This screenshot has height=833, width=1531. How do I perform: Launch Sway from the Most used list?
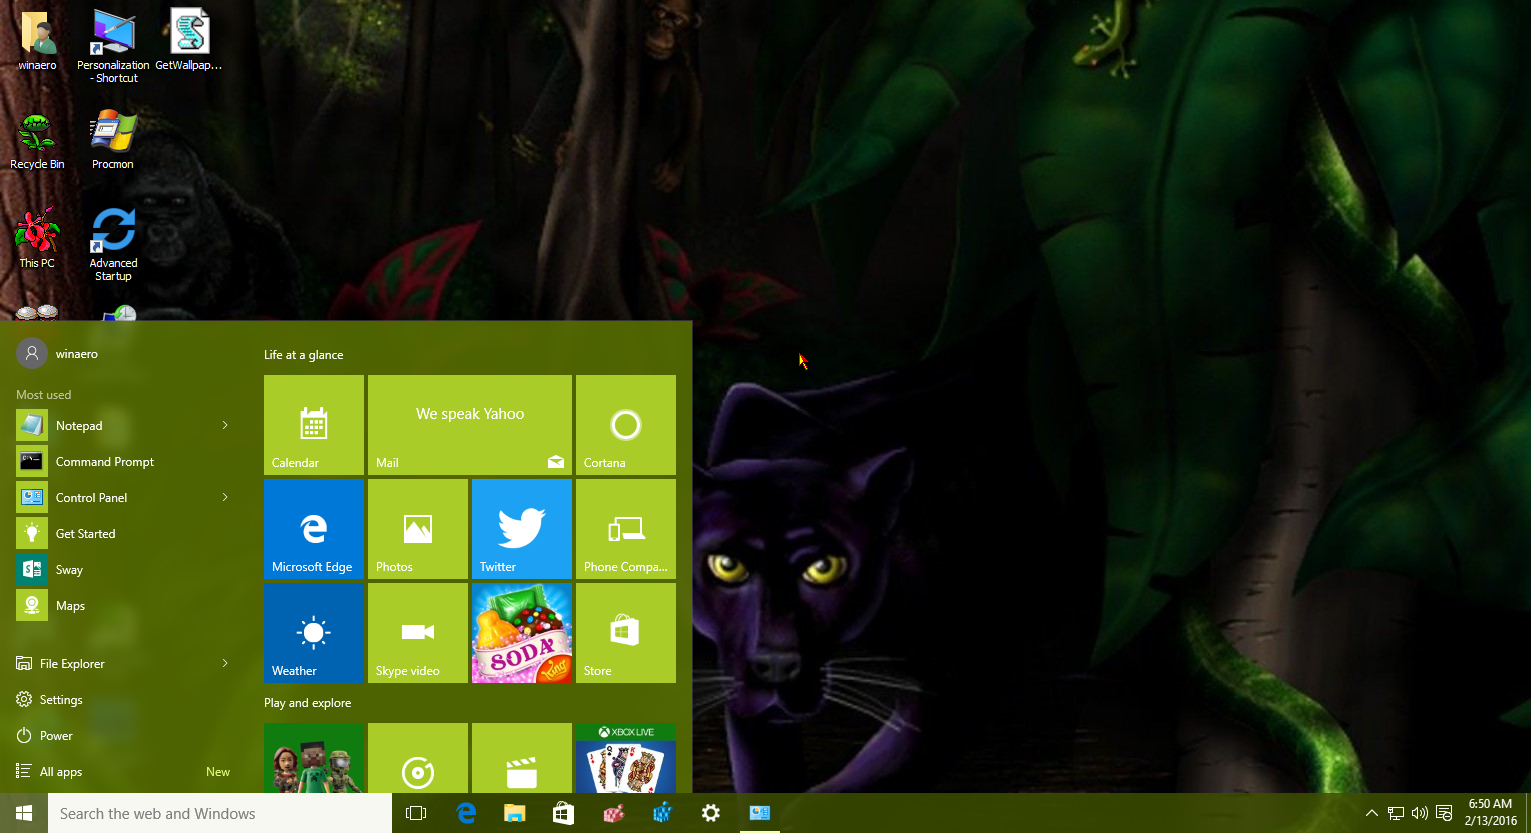pos(123,569)
